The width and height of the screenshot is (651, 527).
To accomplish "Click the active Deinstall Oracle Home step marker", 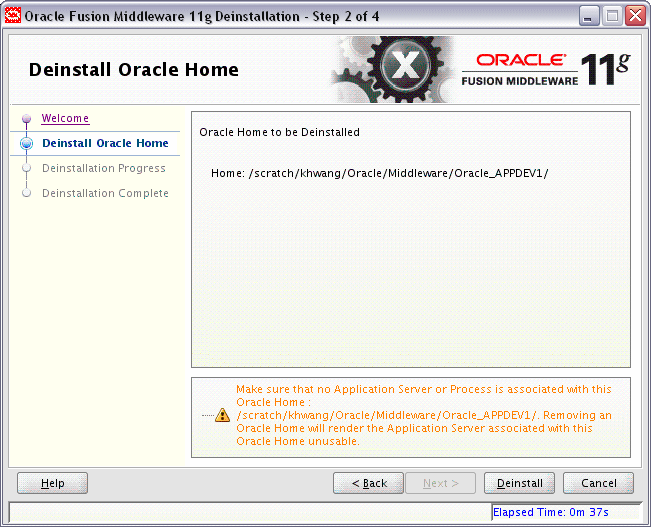I will pos(27,144).
